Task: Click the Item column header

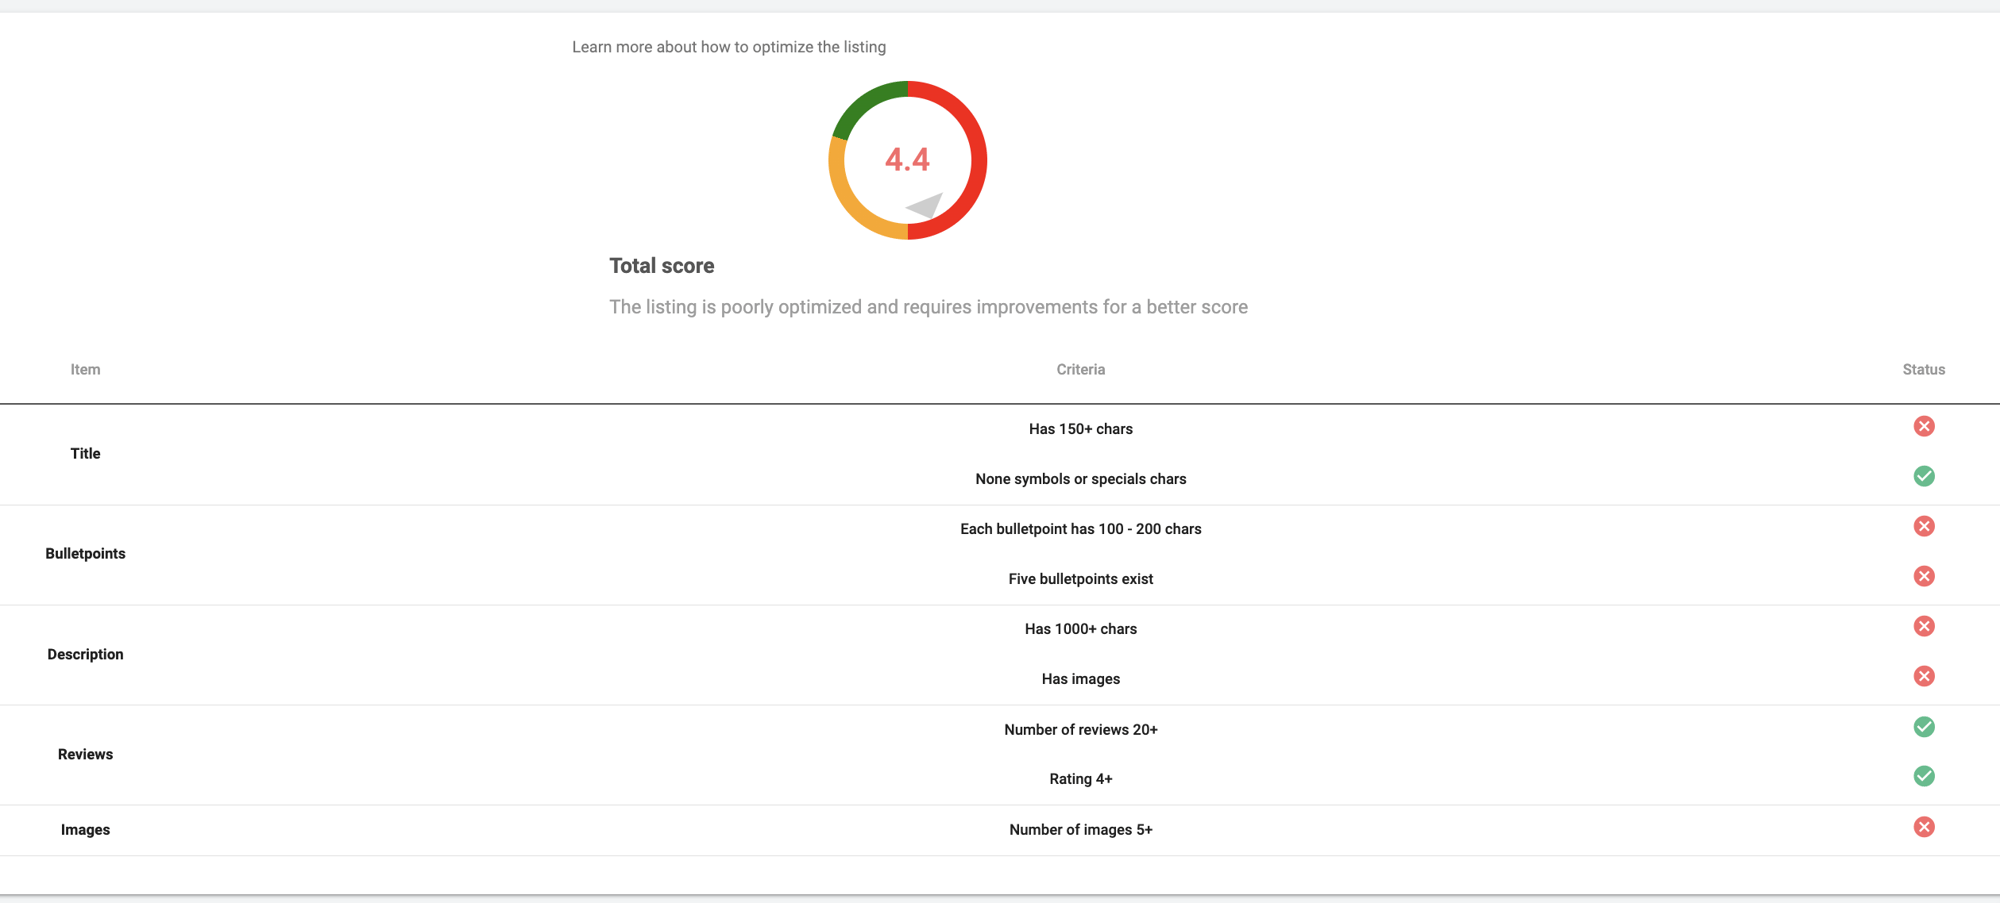Action: pos(85,369)
